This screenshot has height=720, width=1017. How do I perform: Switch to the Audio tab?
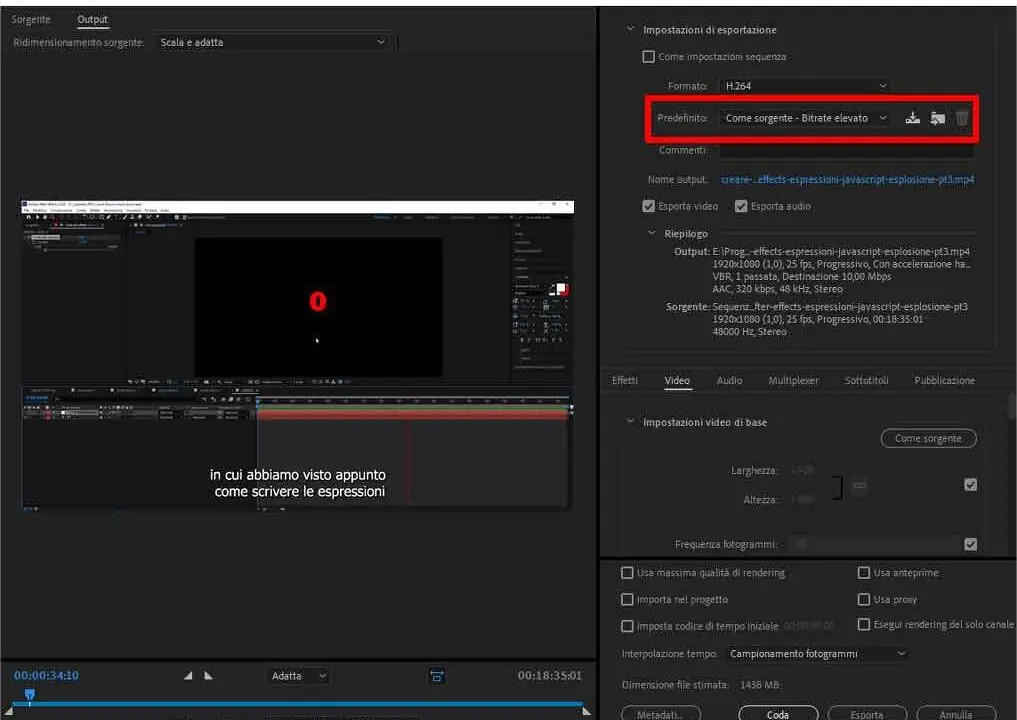[x=729, y=381]
